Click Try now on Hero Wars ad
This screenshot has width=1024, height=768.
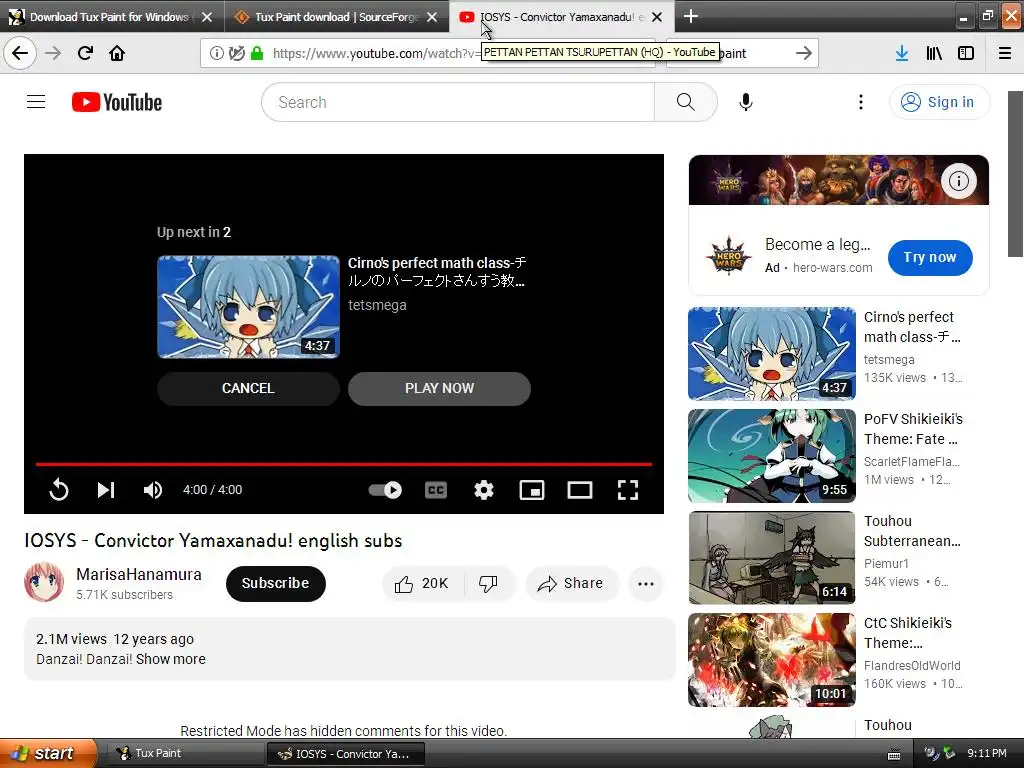pos(930,257)
